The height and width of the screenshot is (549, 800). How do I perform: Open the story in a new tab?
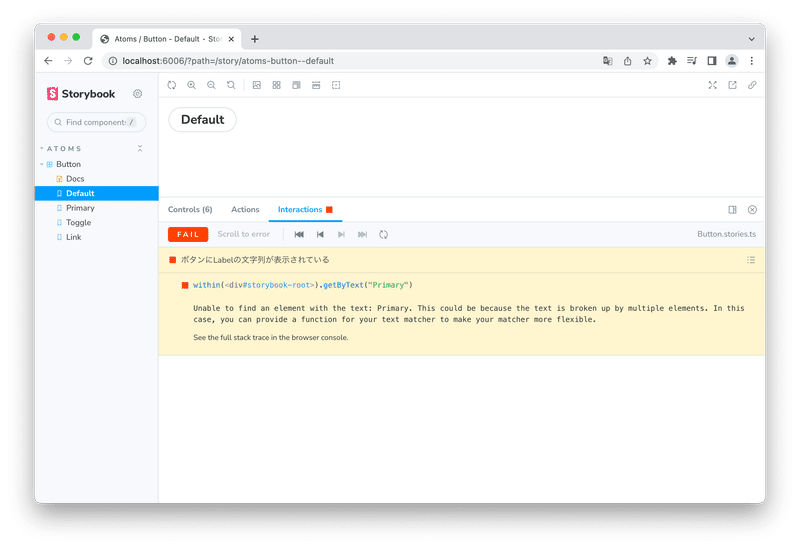[x=733, y=85]
